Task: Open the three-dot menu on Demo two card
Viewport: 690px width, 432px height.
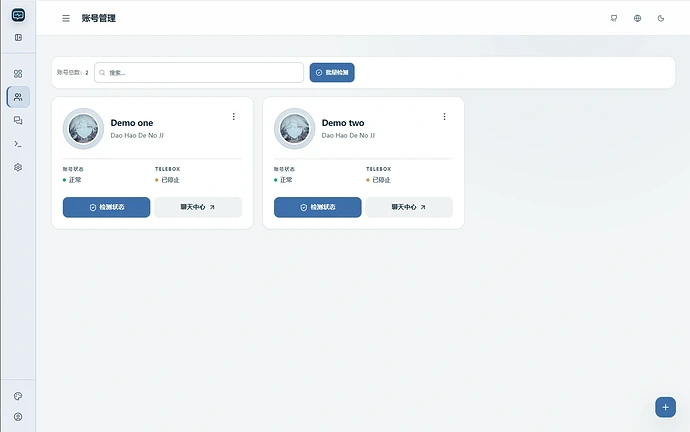Action: tap(444, 117)
